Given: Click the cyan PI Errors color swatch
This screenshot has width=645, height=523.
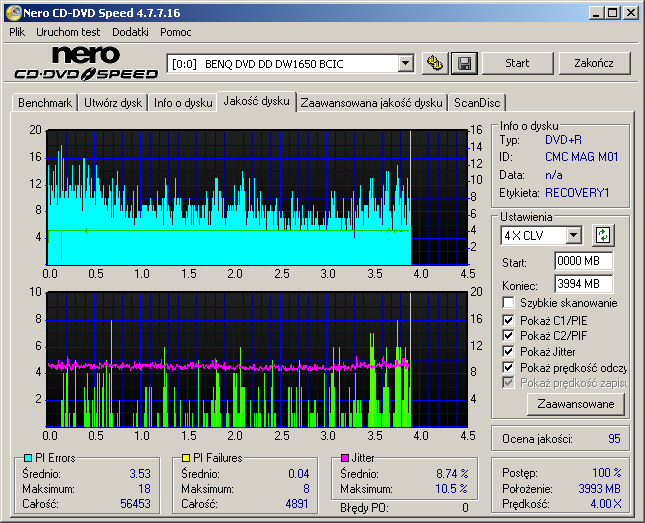Looking at the screenshot, I should 28,458.
